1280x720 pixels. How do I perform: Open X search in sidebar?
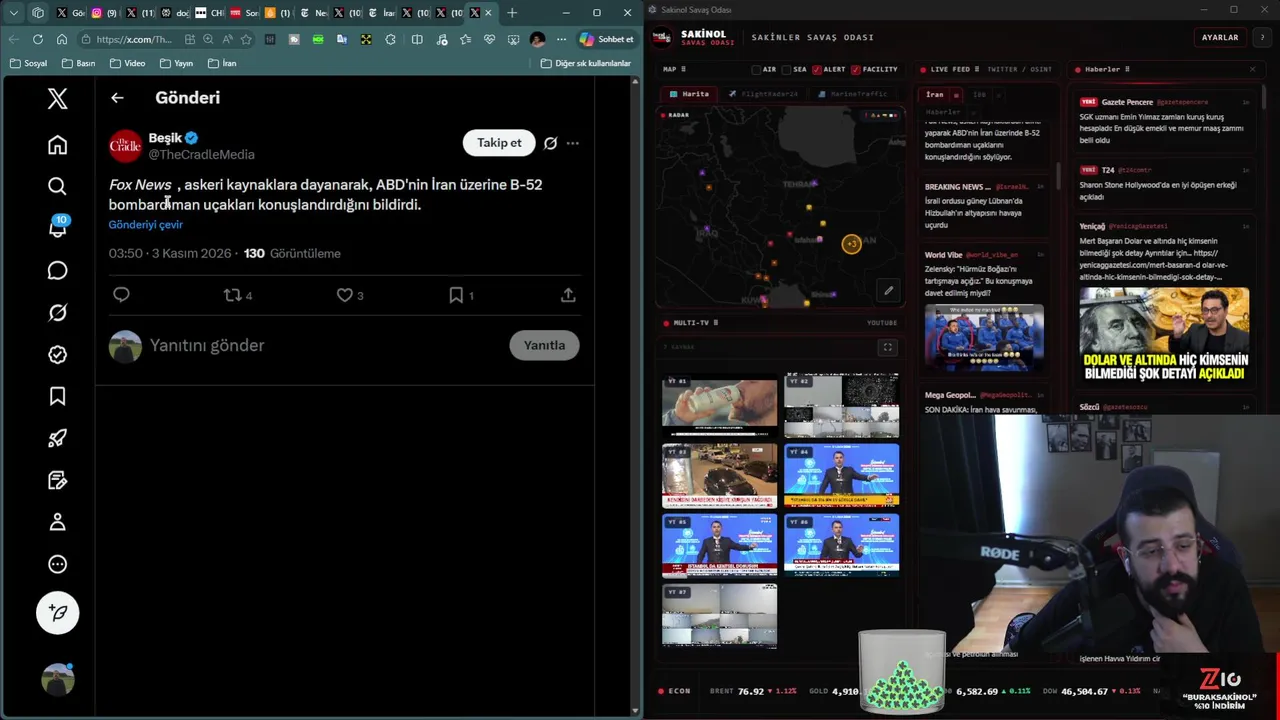click(57, 186)
